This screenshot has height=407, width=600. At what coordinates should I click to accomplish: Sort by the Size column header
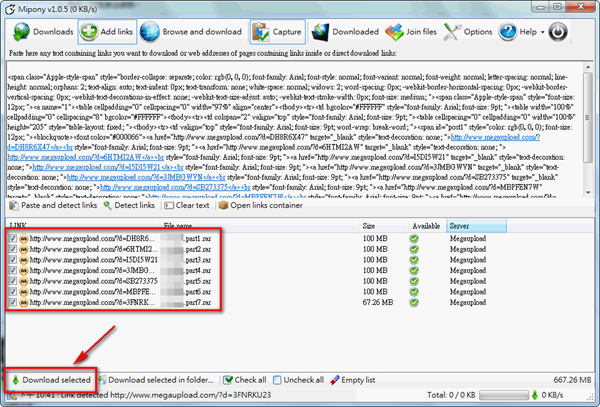(x=384, y=226)
